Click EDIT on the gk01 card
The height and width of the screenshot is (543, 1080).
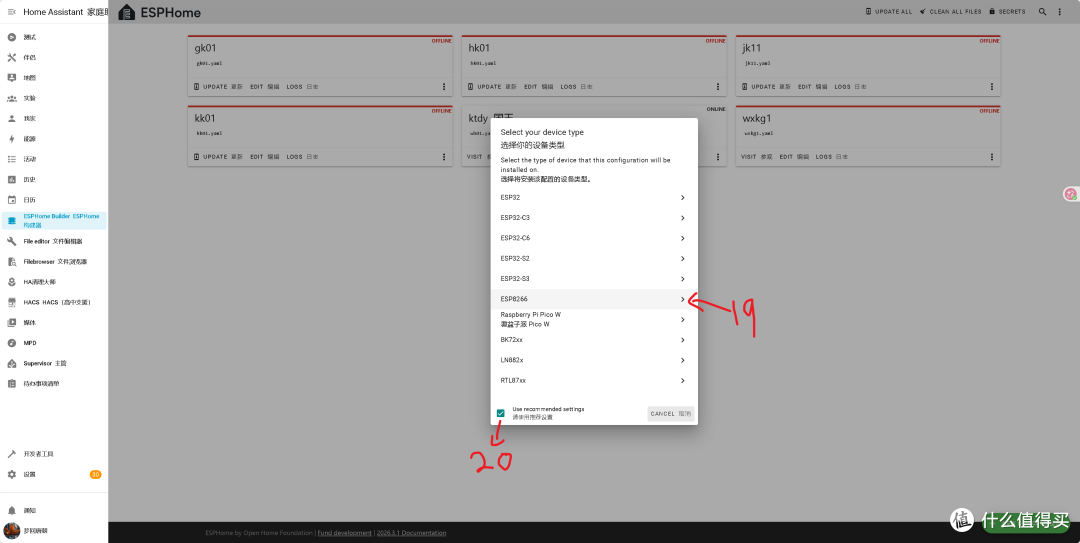[x=264, y=87]
